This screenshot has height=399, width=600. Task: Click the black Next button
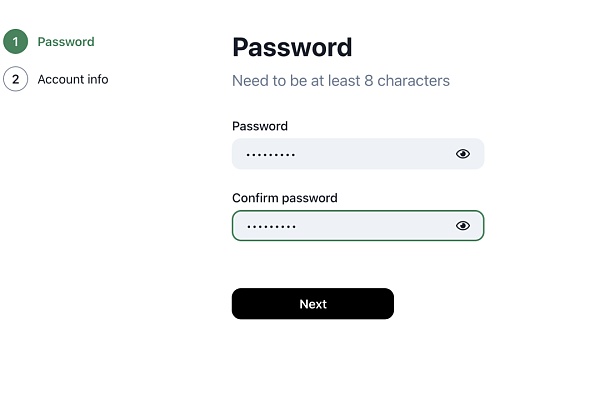313,304
